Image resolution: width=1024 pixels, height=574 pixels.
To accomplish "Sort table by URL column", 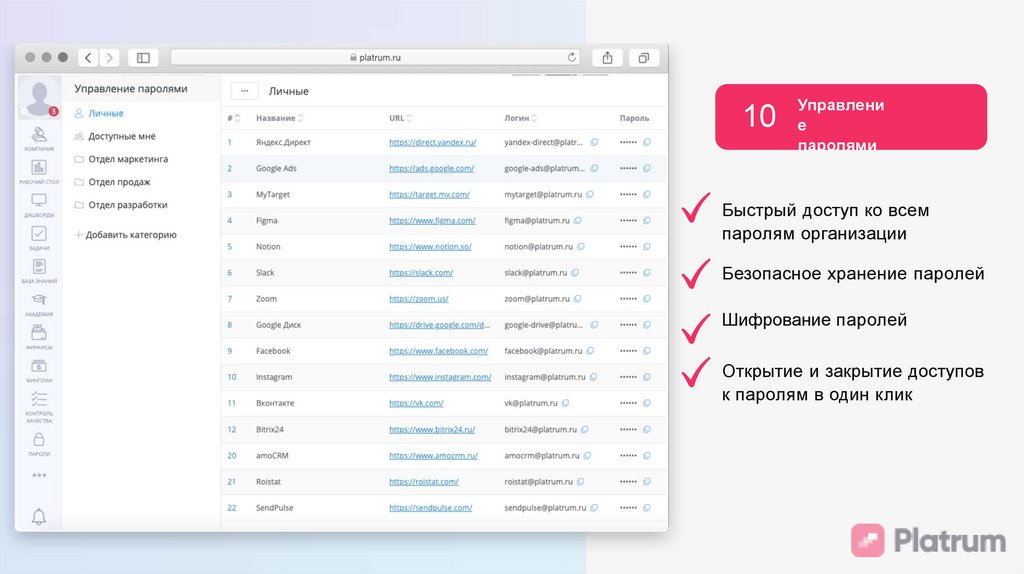I will [400, 118].
